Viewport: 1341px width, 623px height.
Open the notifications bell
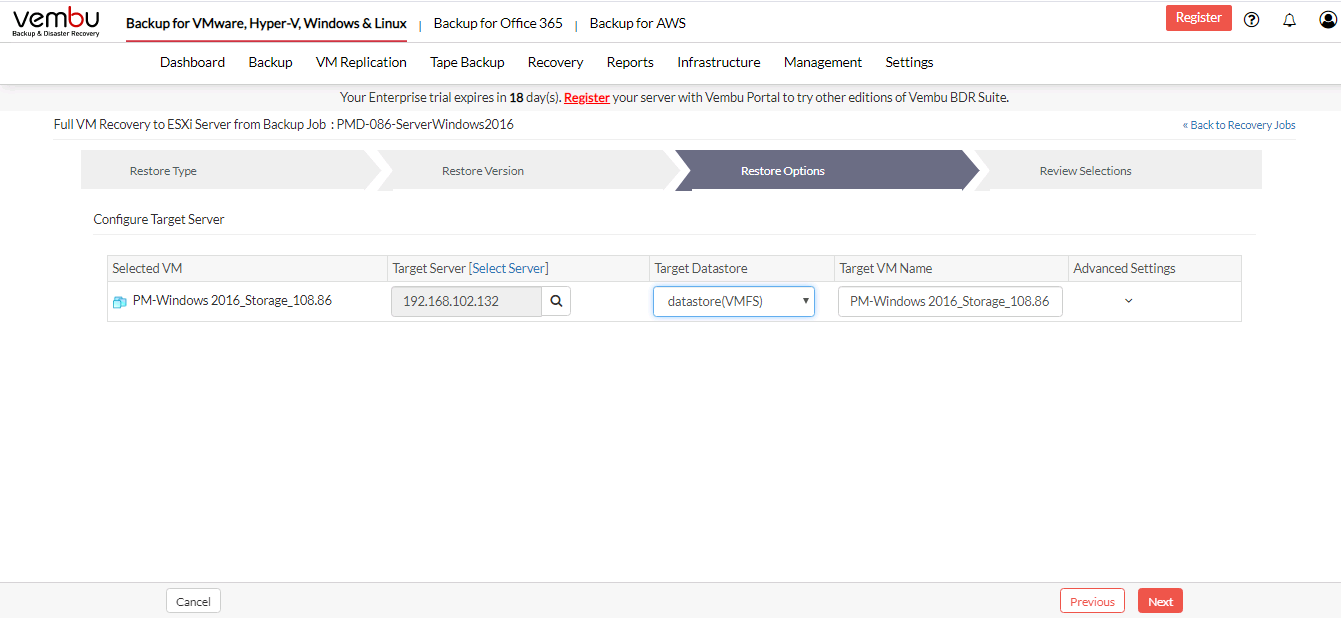[1289, 19]
